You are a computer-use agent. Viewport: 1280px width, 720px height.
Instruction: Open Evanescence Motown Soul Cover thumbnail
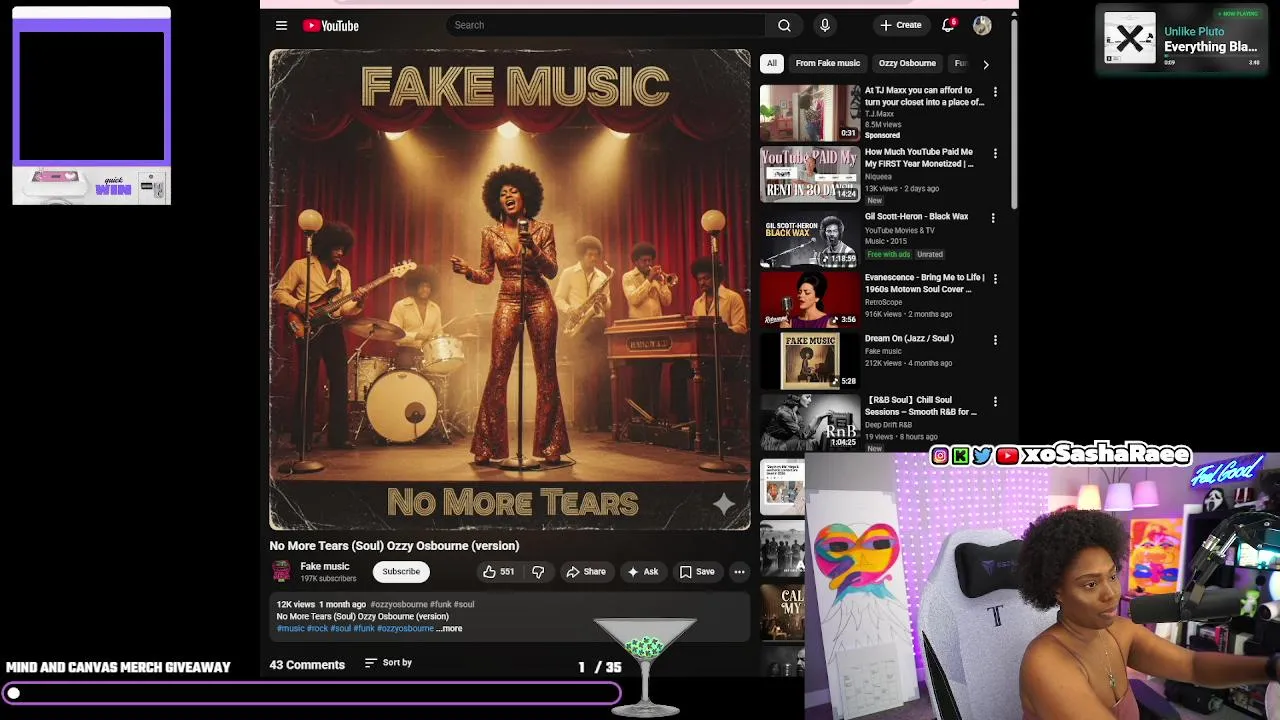click(810, 299)
